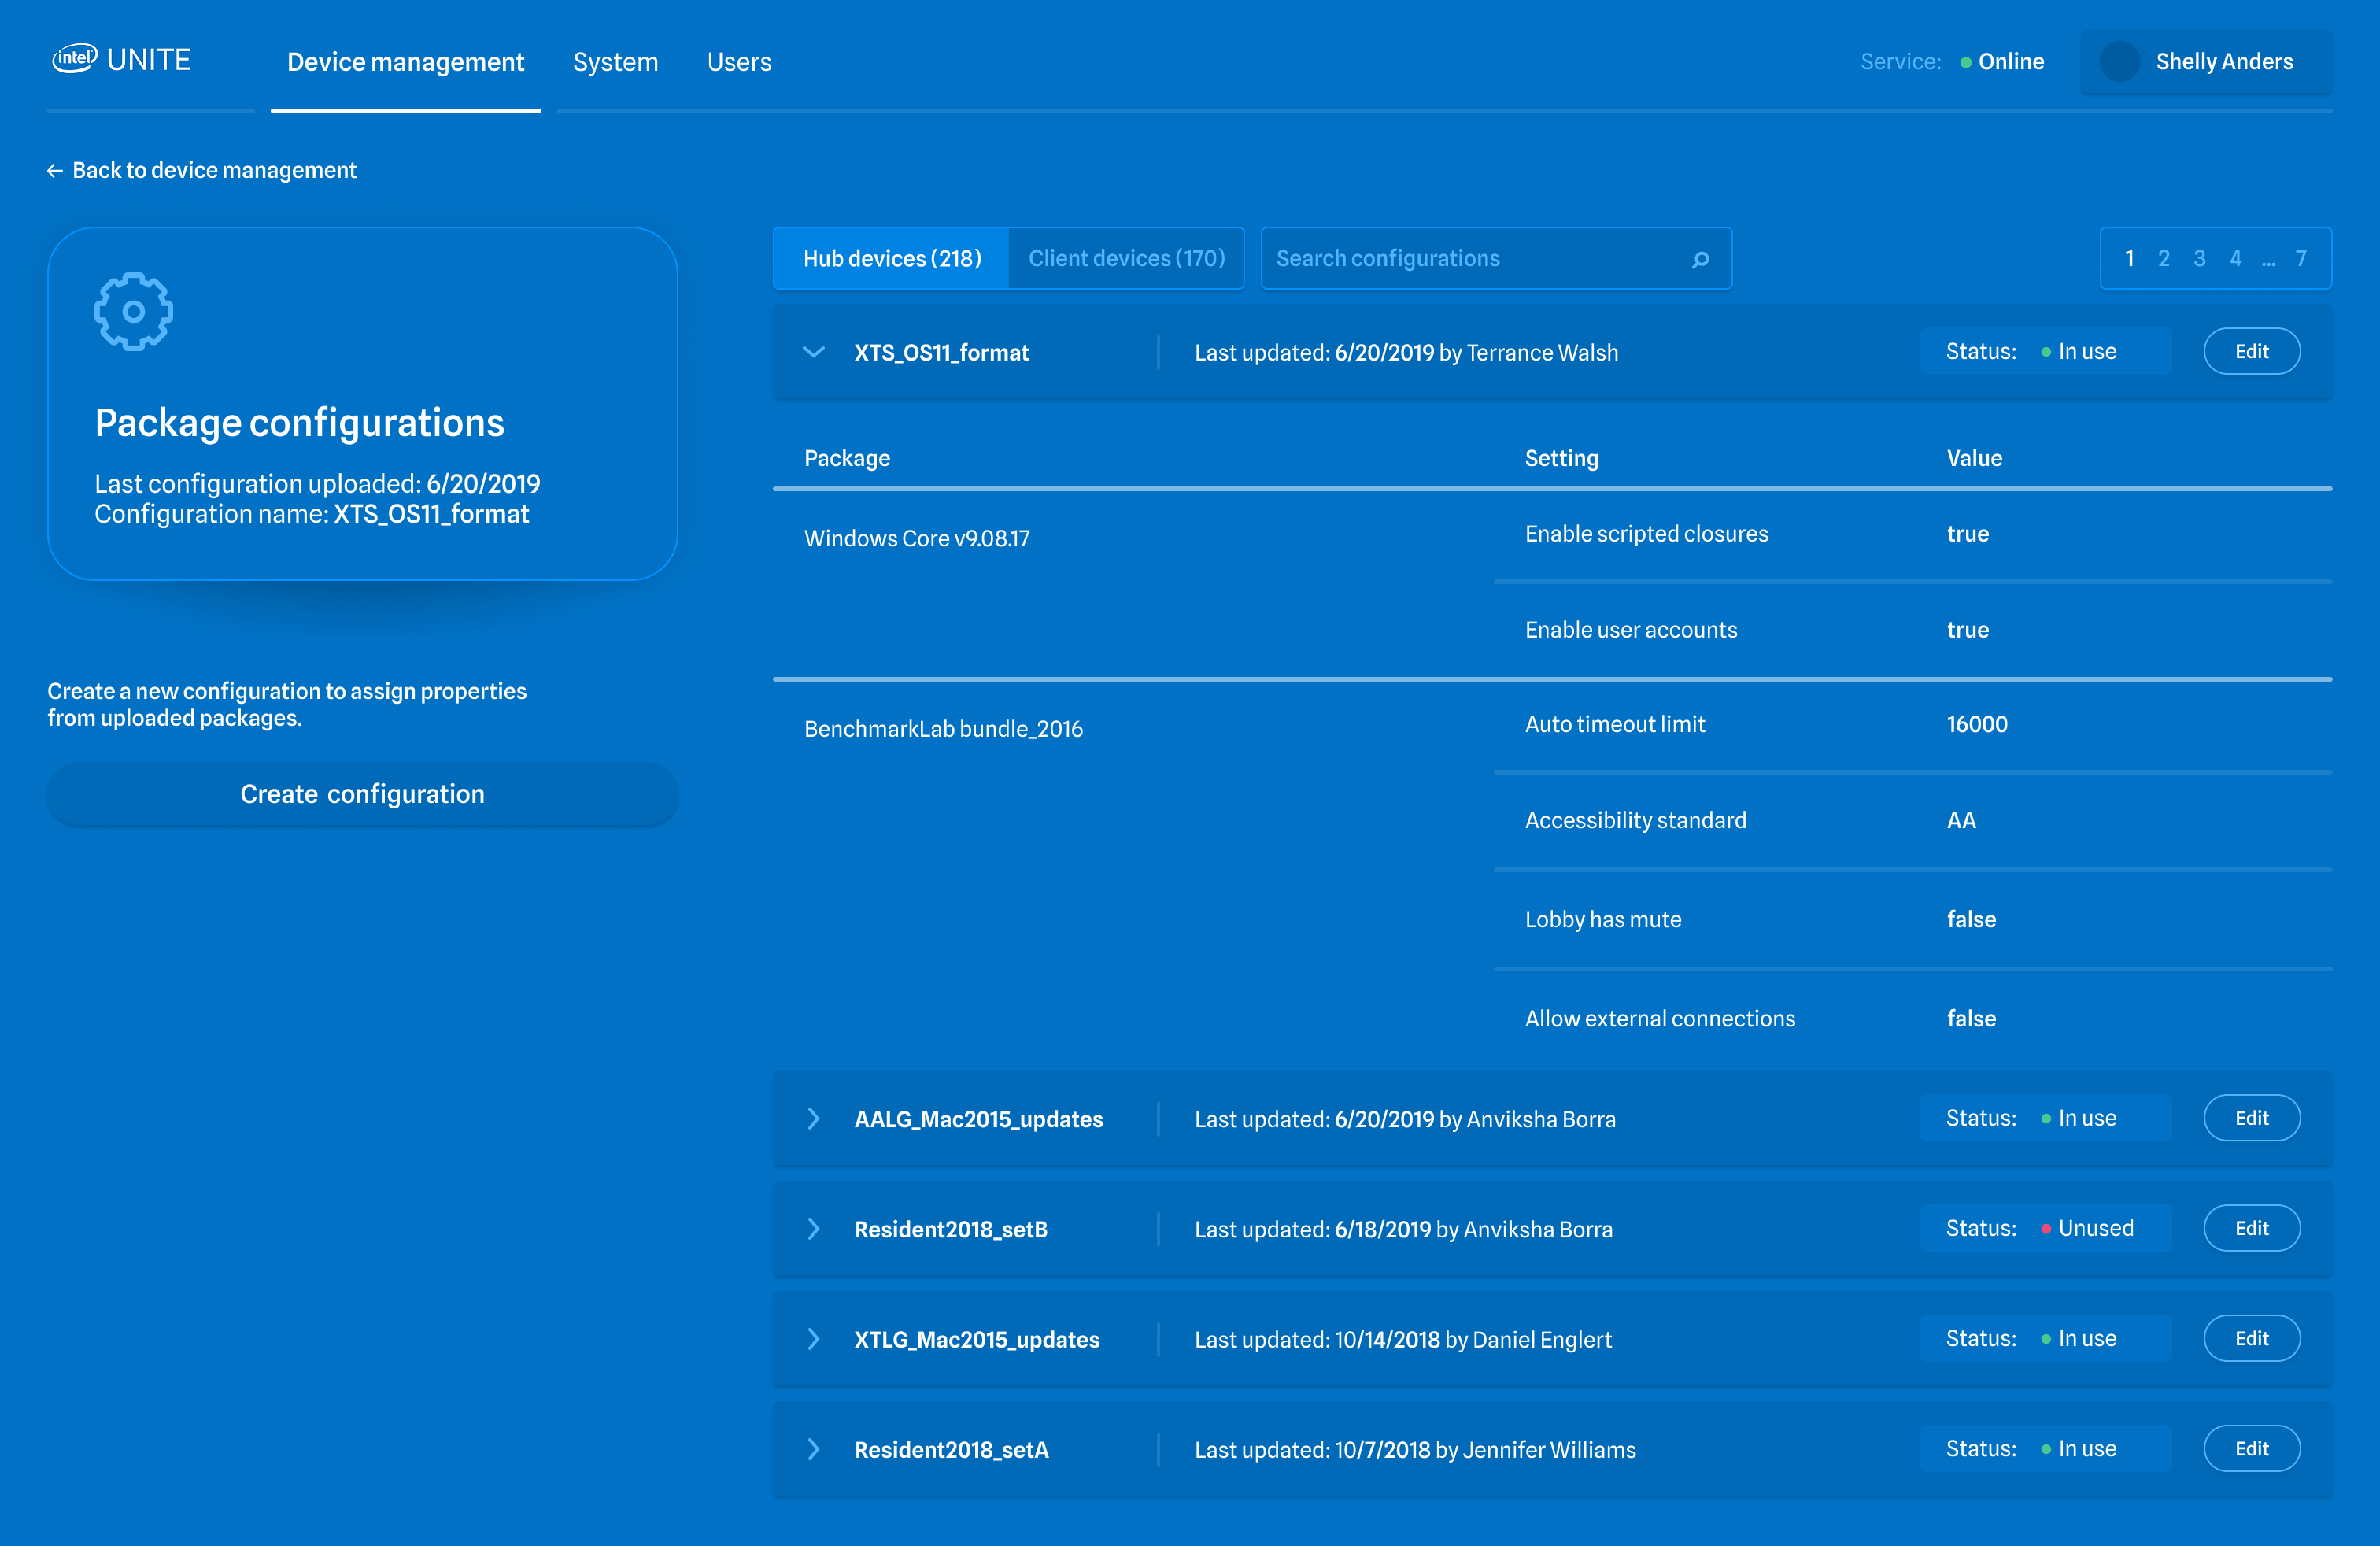Click the search magnifier icon

pos(1700,258)
